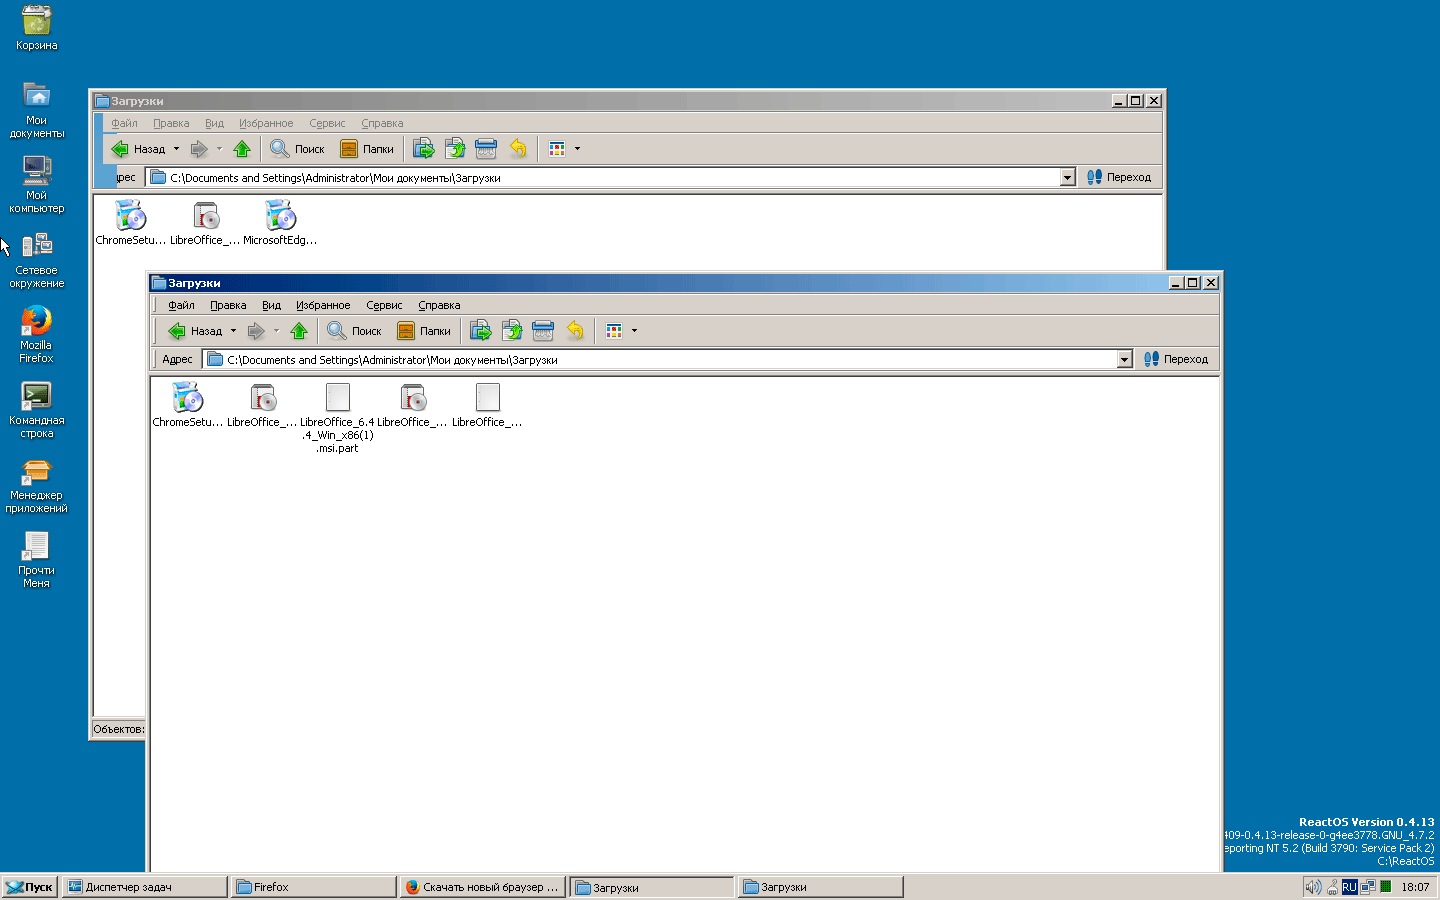Focus the address field in rear Загрузки window
Screen dimensions: 1440x900
coord(603,177)
